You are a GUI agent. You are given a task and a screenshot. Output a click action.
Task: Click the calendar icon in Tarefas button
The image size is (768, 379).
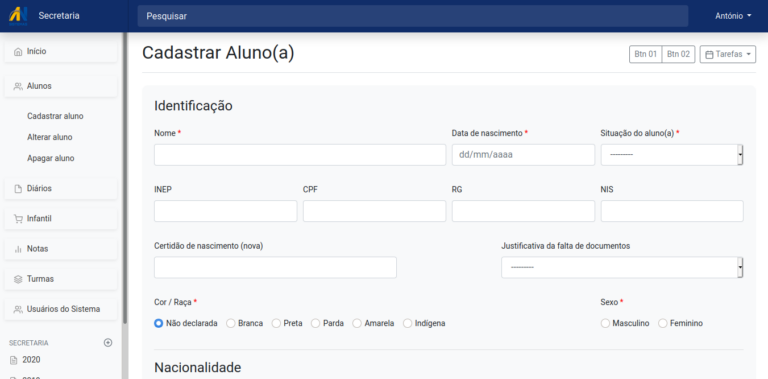click(x=709, y=54)
